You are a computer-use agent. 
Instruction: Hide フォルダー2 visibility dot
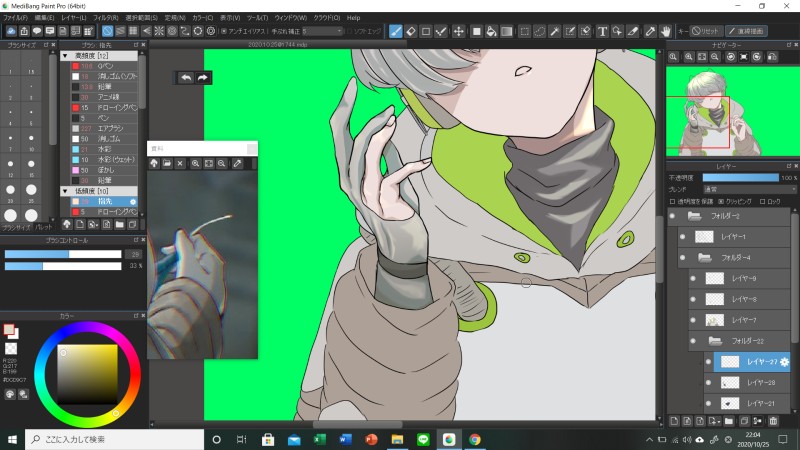point(672,216)
